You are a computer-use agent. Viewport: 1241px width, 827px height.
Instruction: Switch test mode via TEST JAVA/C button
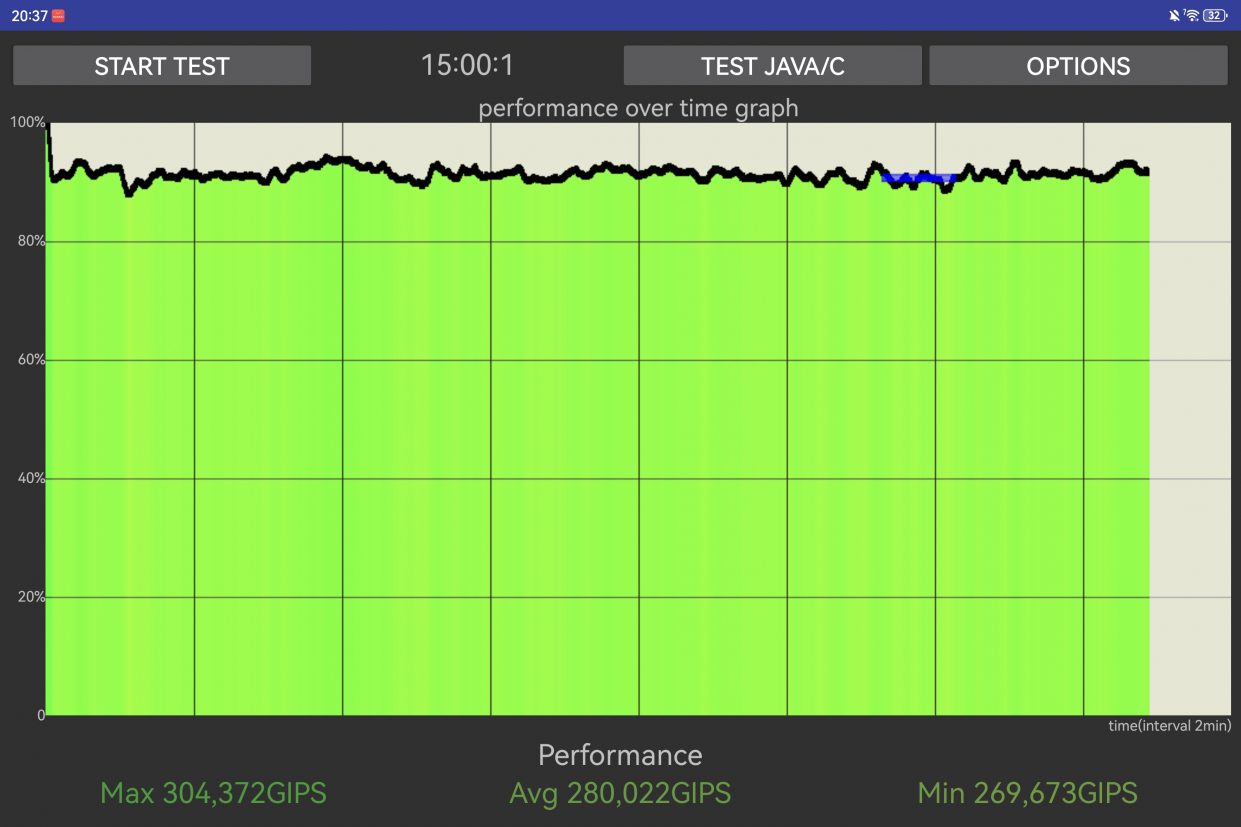click(x=773, y=66)
